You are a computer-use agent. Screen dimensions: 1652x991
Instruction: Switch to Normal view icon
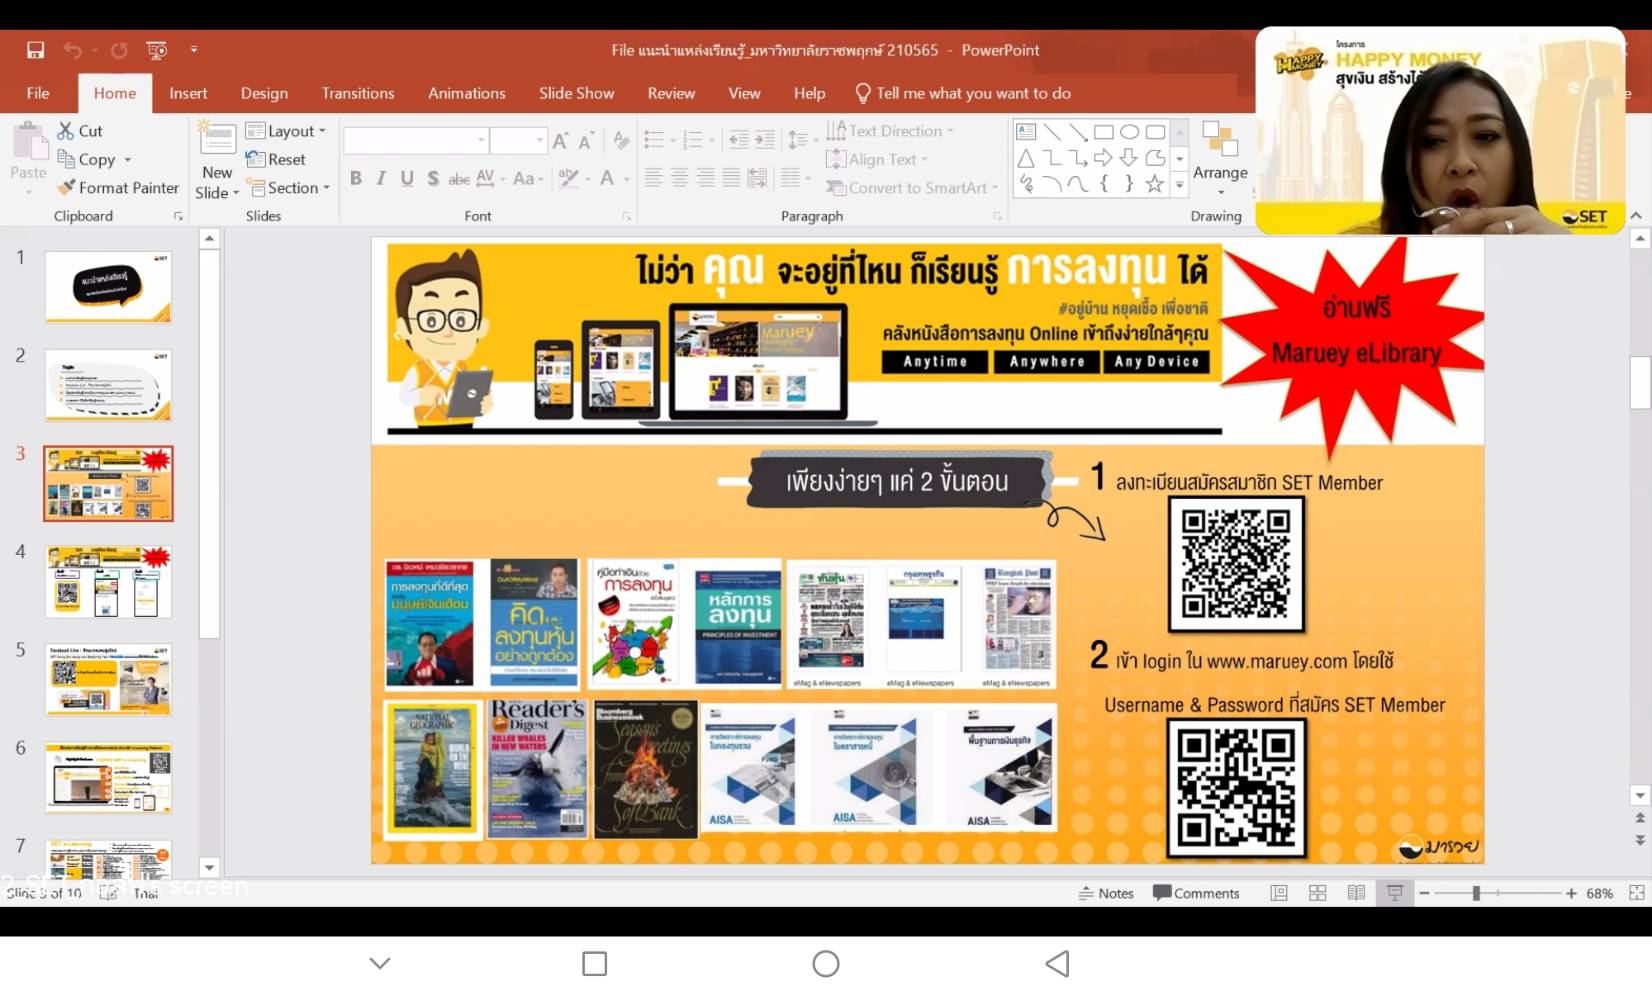pyautogui.click(x=1279, y=893)
